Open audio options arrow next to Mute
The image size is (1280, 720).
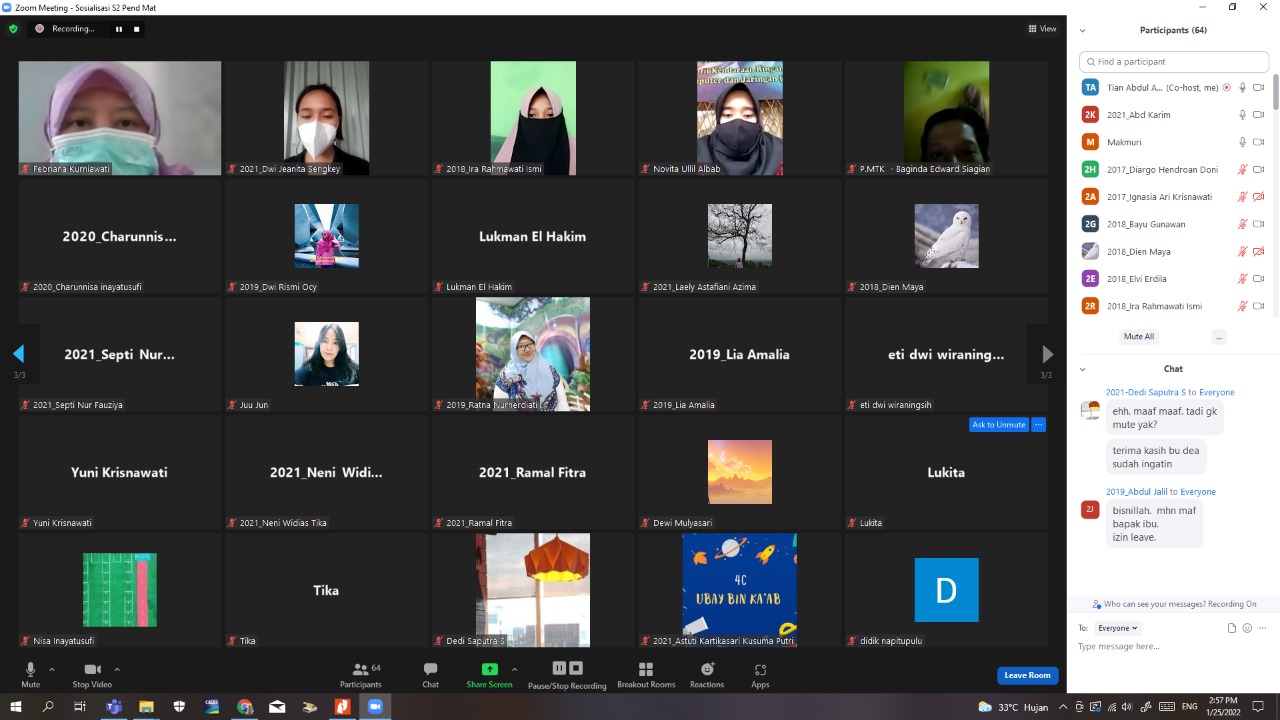click(52, 669)
